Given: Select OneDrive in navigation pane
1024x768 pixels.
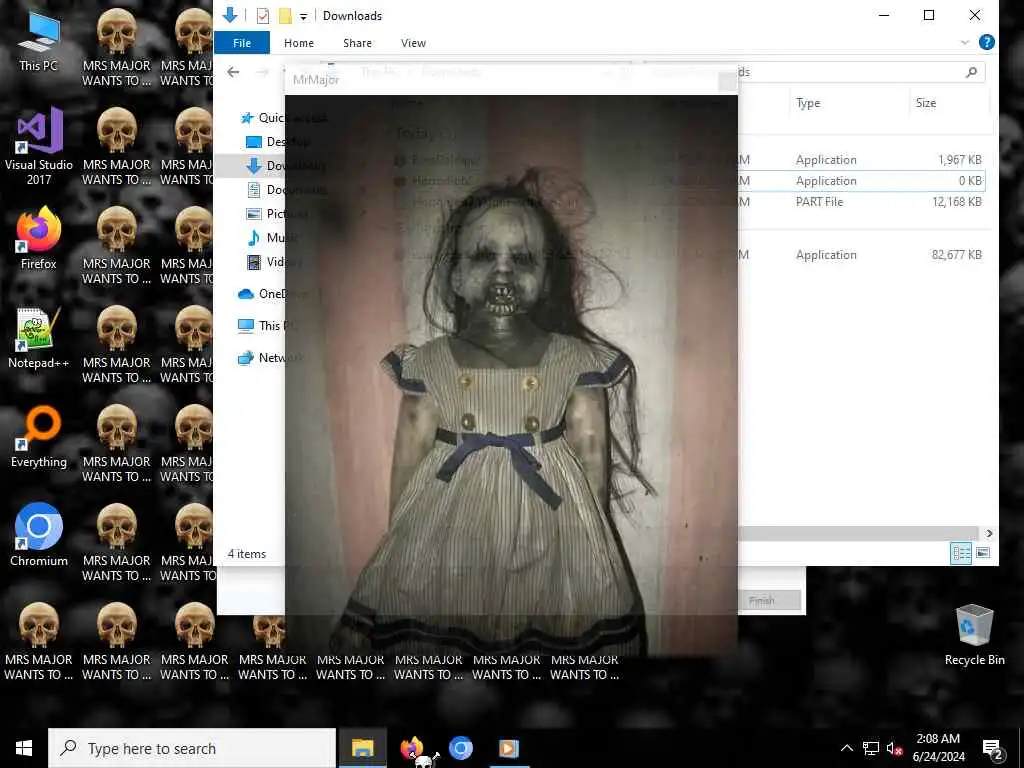Looking at the screenshot, I should pos(272,294).
